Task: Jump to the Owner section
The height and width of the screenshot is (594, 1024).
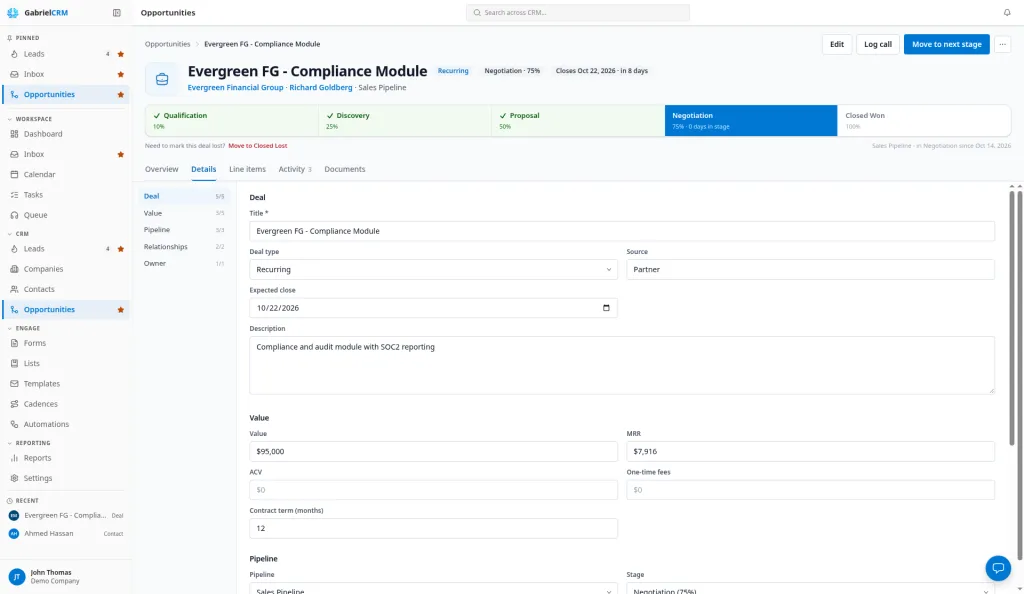Action: pos(184,263)
